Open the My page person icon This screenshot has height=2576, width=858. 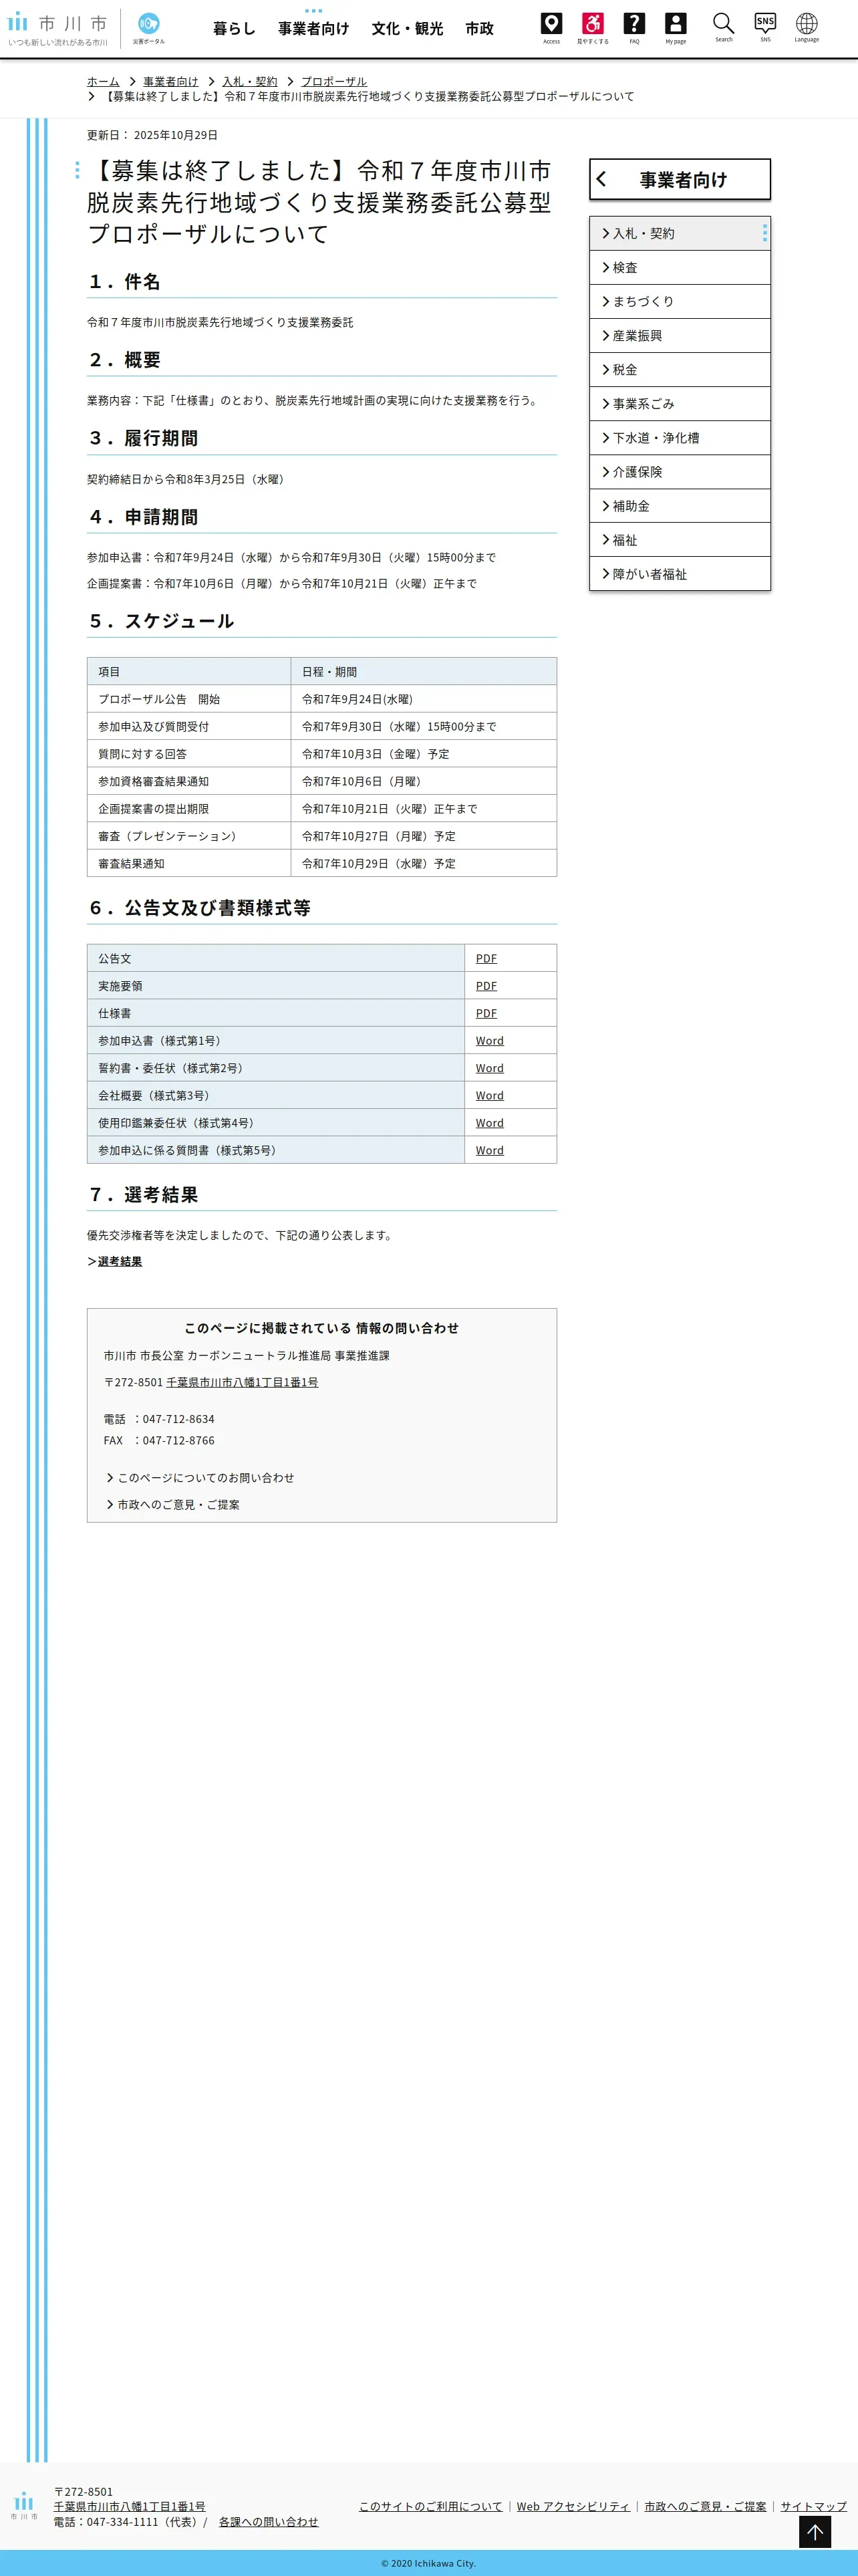click(676, 27)
